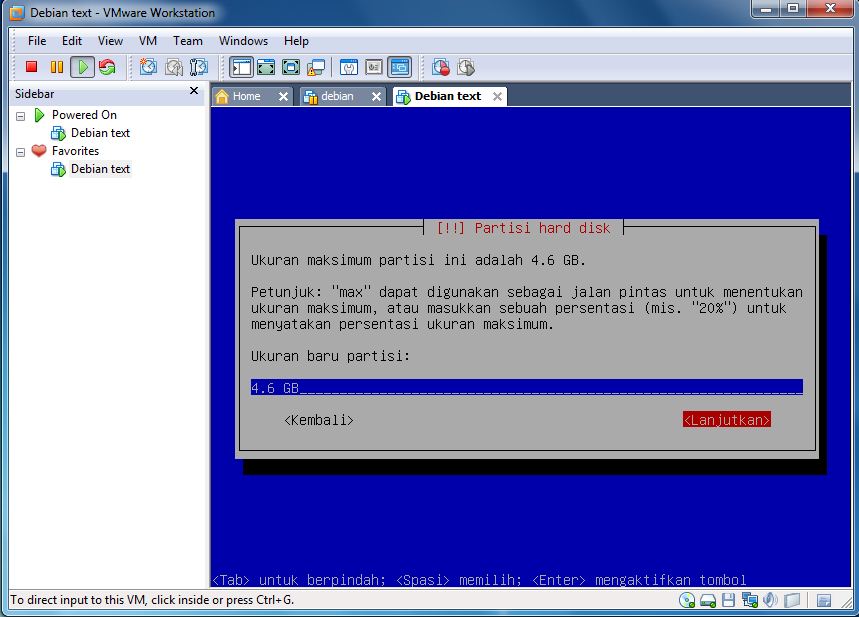The width and height of the screenshot is (859, 617).
Task: Click the status bar Ctrl+G hint text
Action: tap(152, 600)
